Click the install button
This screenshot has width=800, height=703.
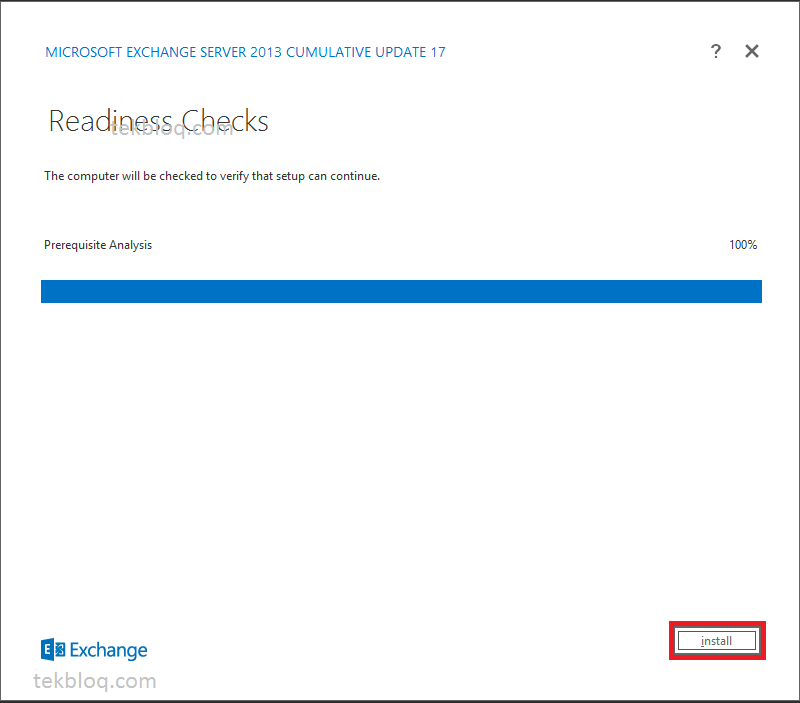tap(716, 640)
